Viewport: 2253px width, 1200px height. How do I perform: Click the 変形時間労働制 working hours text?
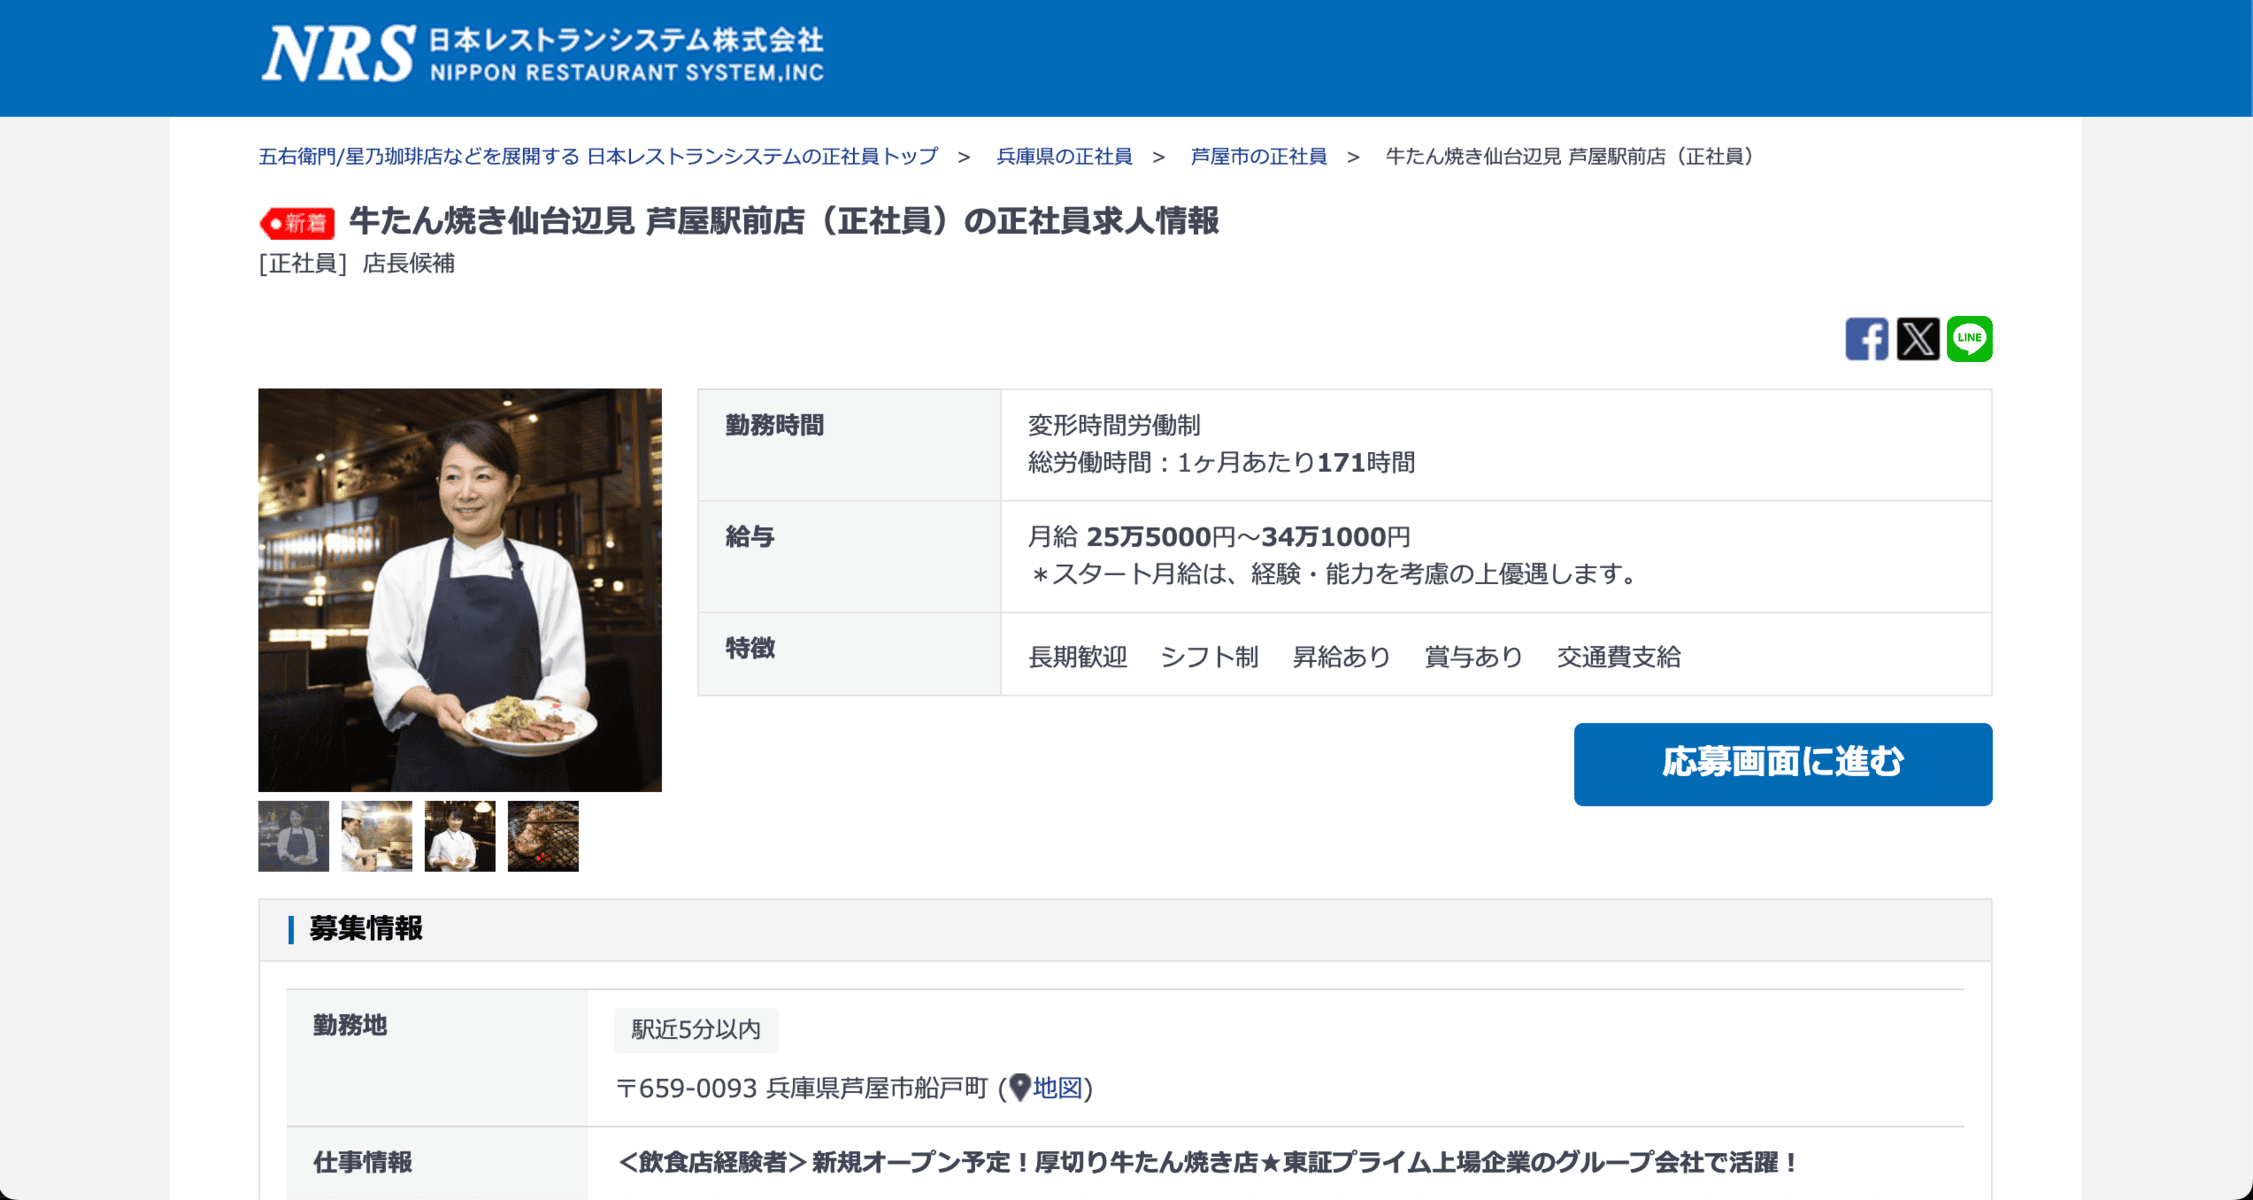click(x=1114, y=425)
